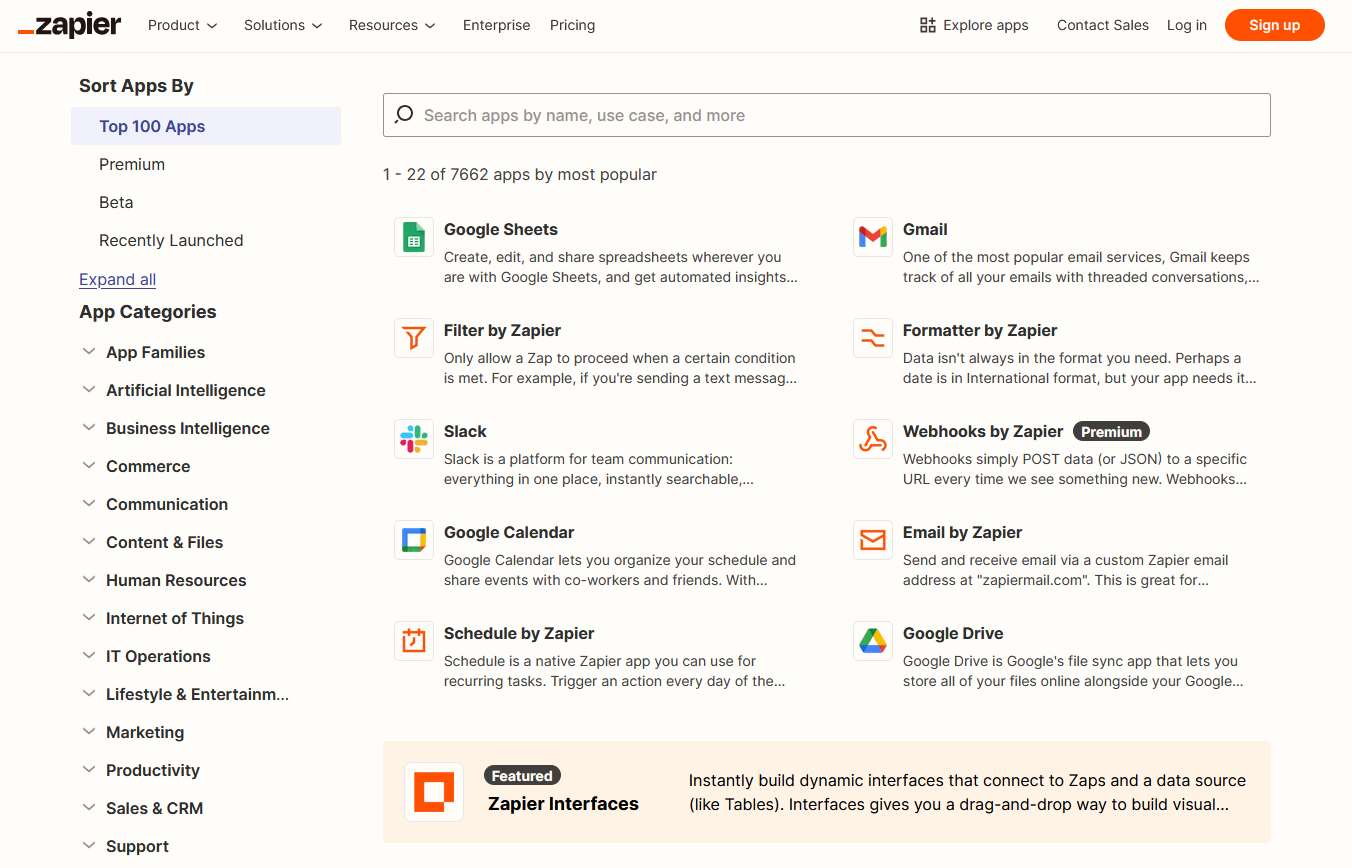Click the Zapier logo

(68, 25)
